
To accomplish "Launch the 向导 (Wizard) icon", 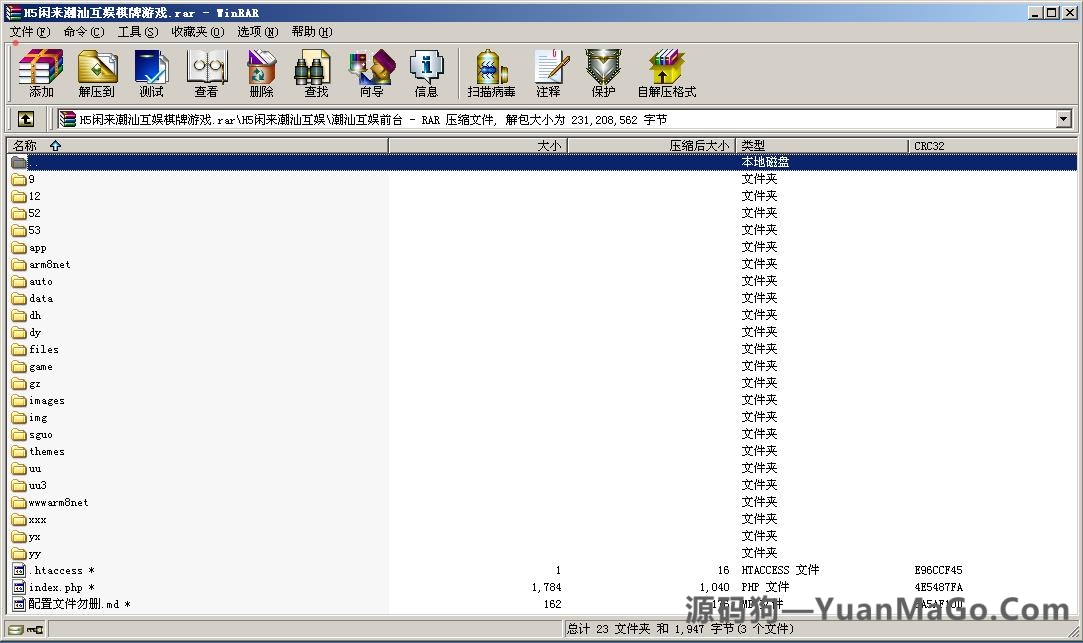I will pos(371,73).
